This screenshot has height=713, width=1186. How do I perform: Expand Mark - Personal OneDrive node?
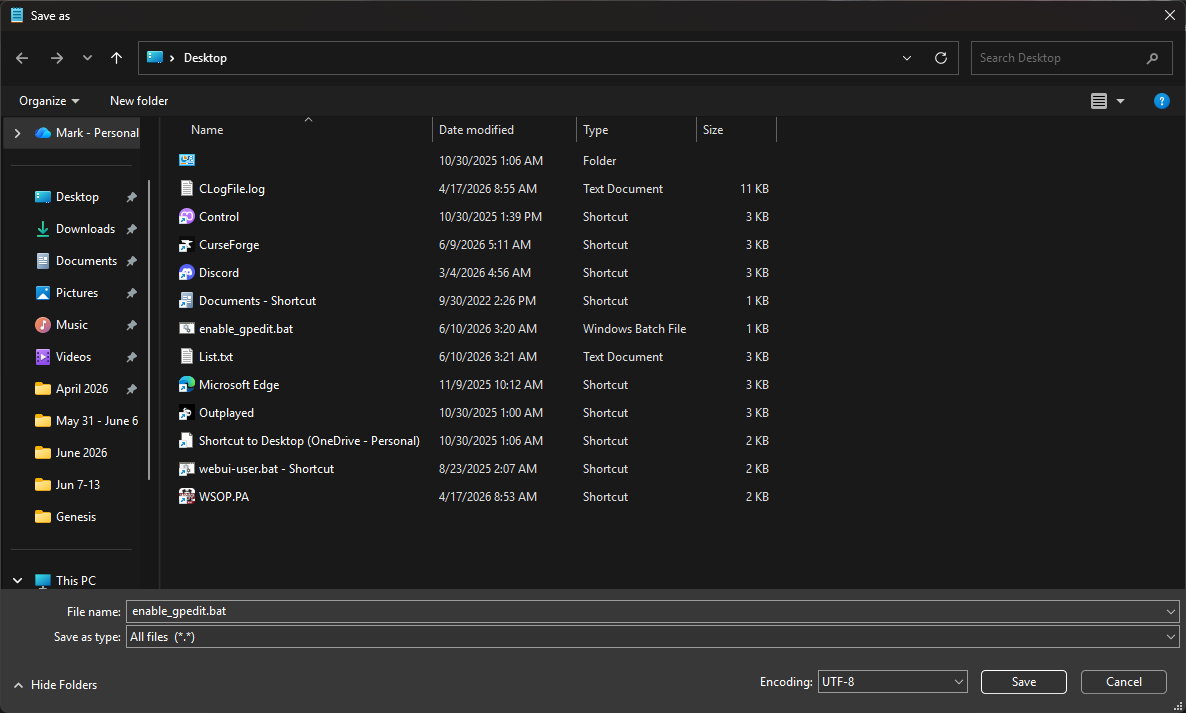pyautogui.click(x=17, y=133)
